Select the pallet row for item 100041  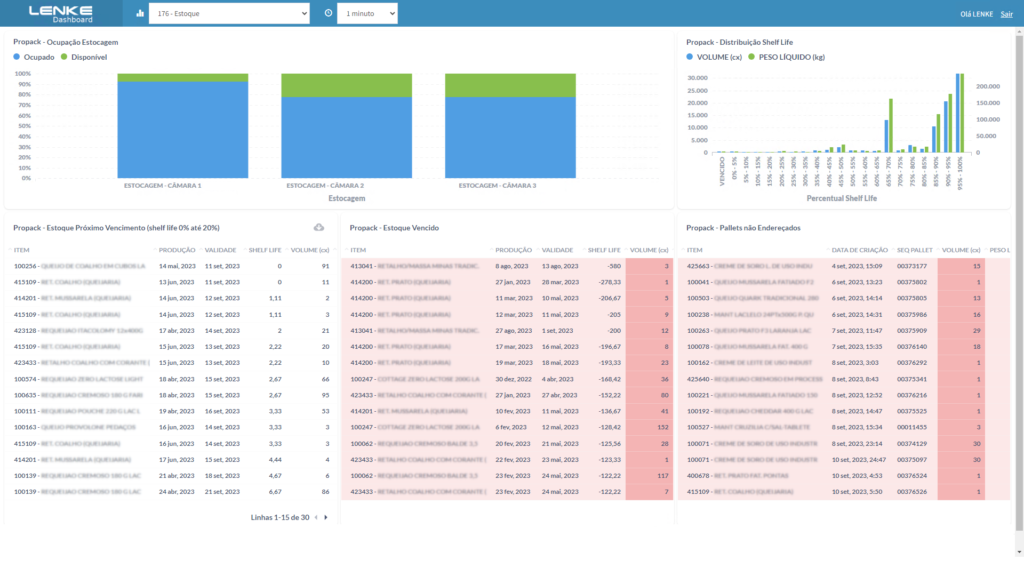pos(844,282)
